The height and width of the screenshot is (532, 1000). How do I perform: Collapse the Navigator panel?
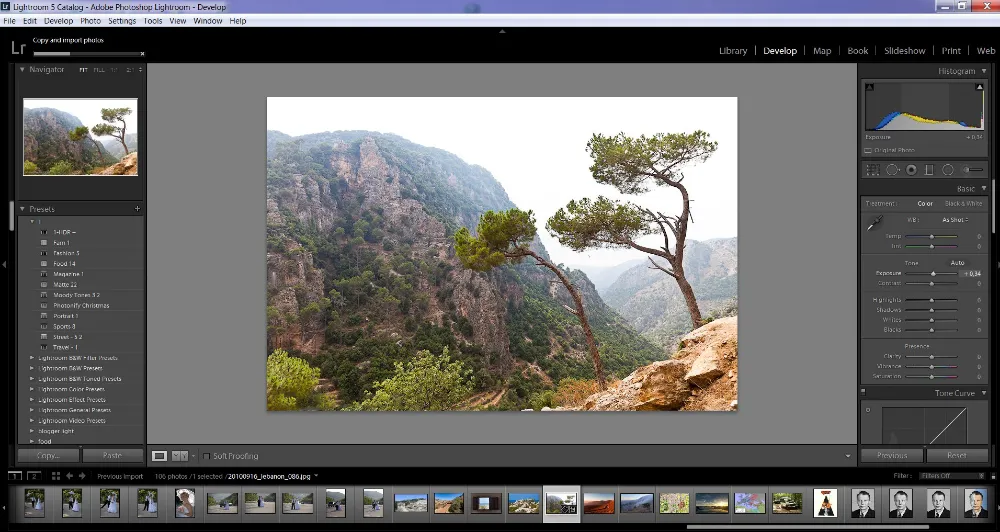(22, 70)
